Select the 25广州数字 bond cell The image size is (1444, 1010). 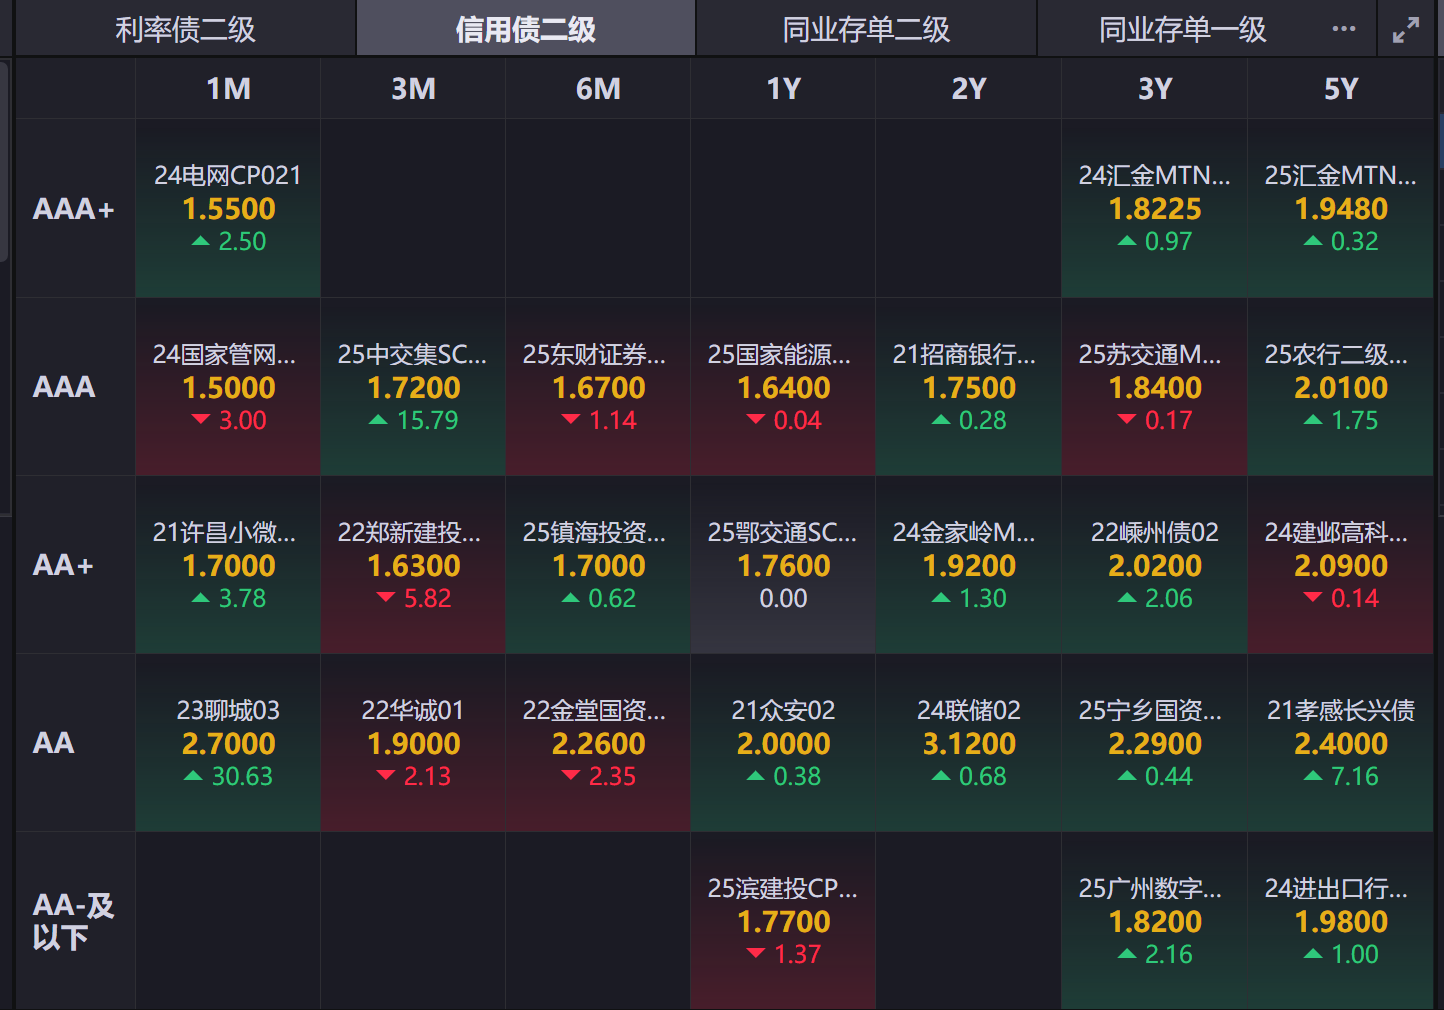(1154, 921)
